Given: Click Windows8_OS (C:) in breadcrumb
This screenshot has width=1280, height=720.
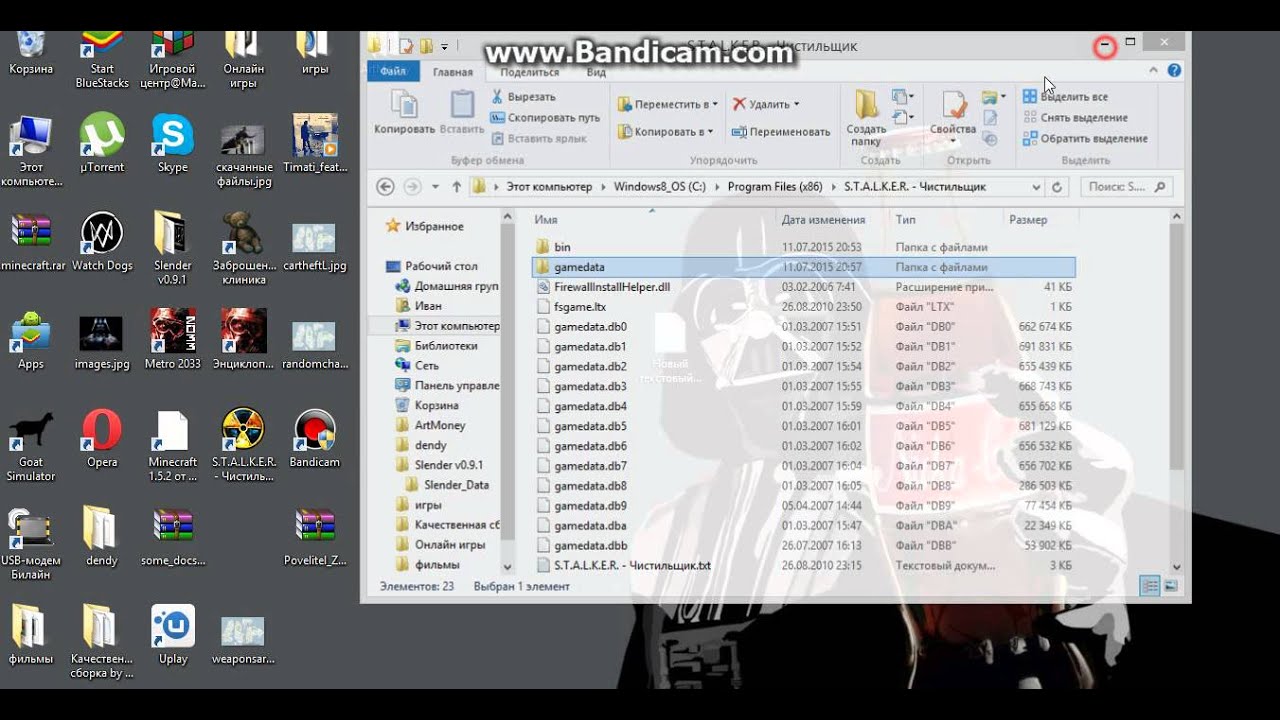Looking at the screenshot, I should [659, 187].
